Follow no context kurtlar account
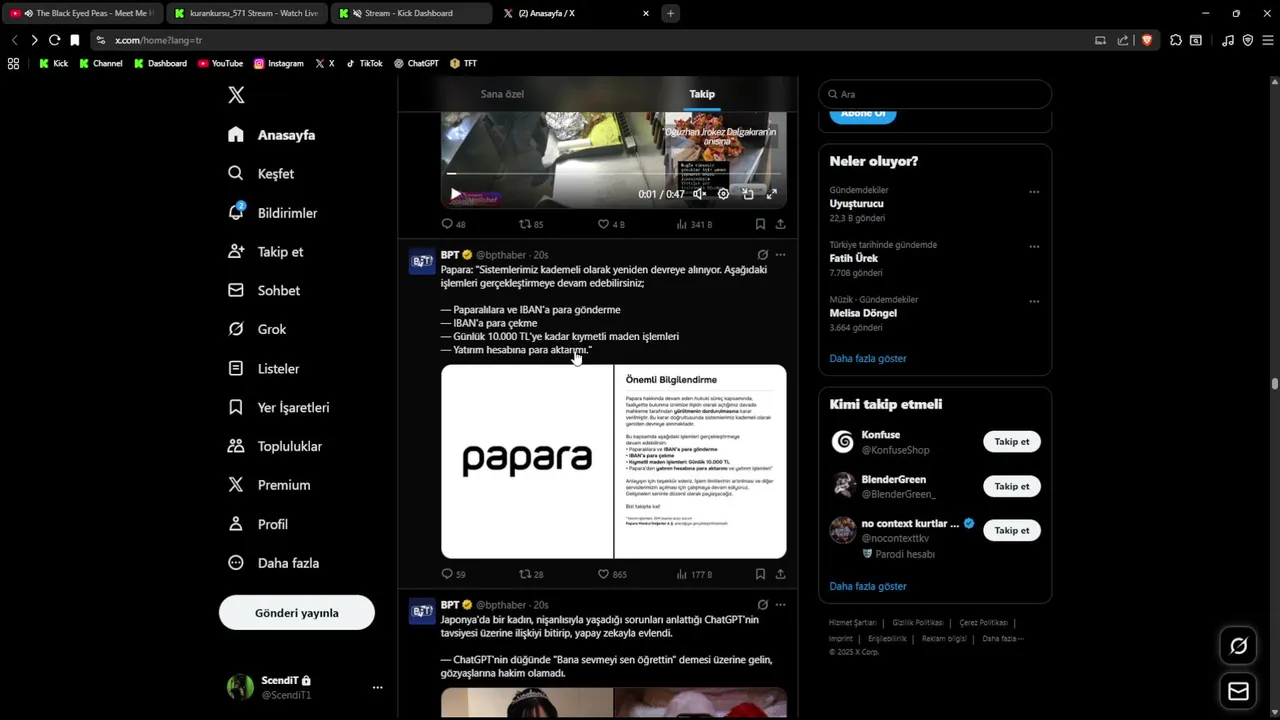The image size is (1280, 720). pos(1012,530)
